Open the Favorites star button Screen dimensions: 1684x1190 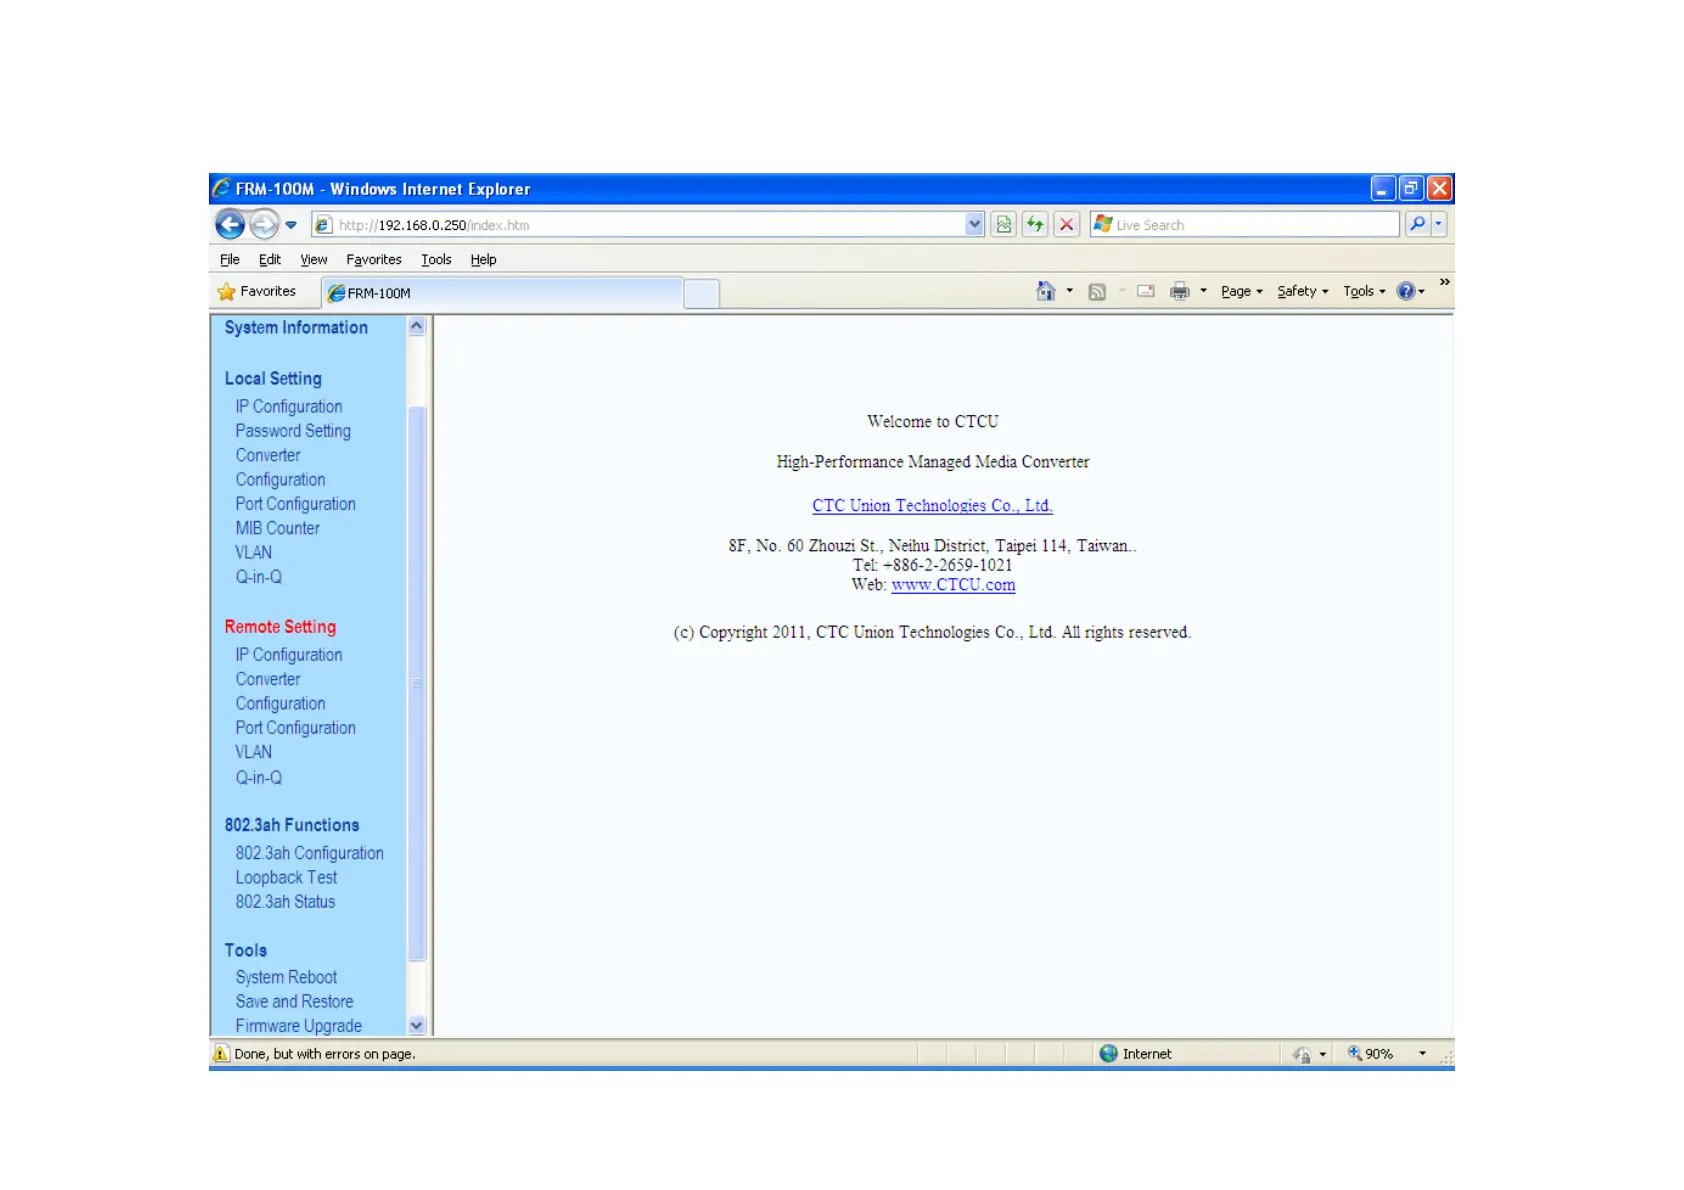coord(257,292)
